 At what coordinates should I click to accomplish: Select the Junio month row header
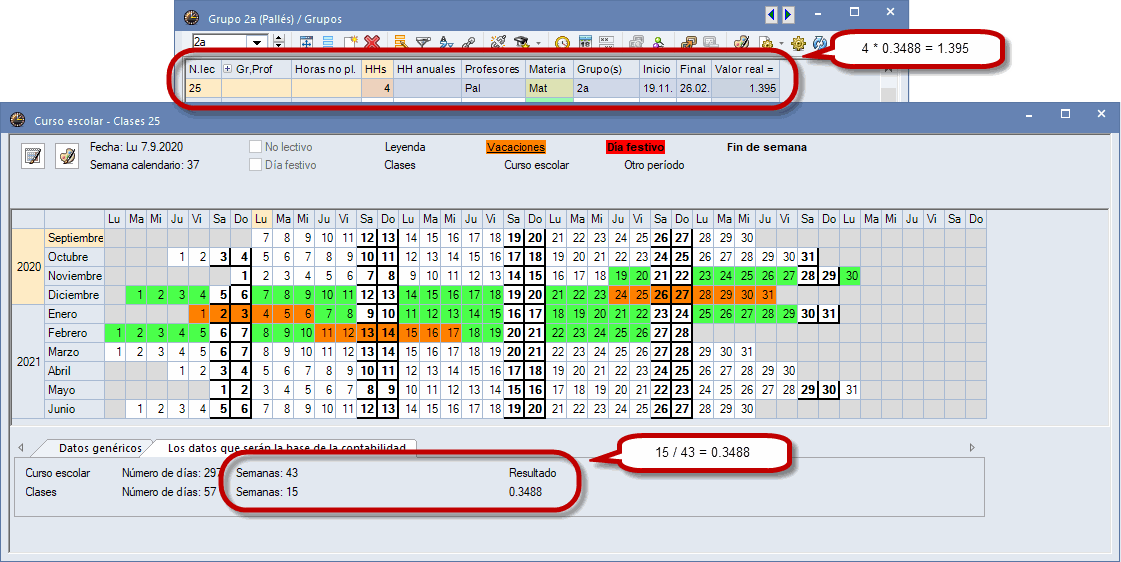75,409
